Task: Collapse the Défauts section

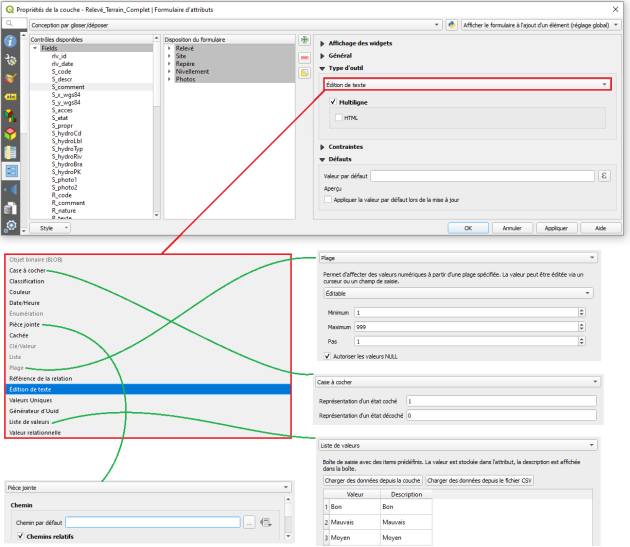Action: [322, 160]
